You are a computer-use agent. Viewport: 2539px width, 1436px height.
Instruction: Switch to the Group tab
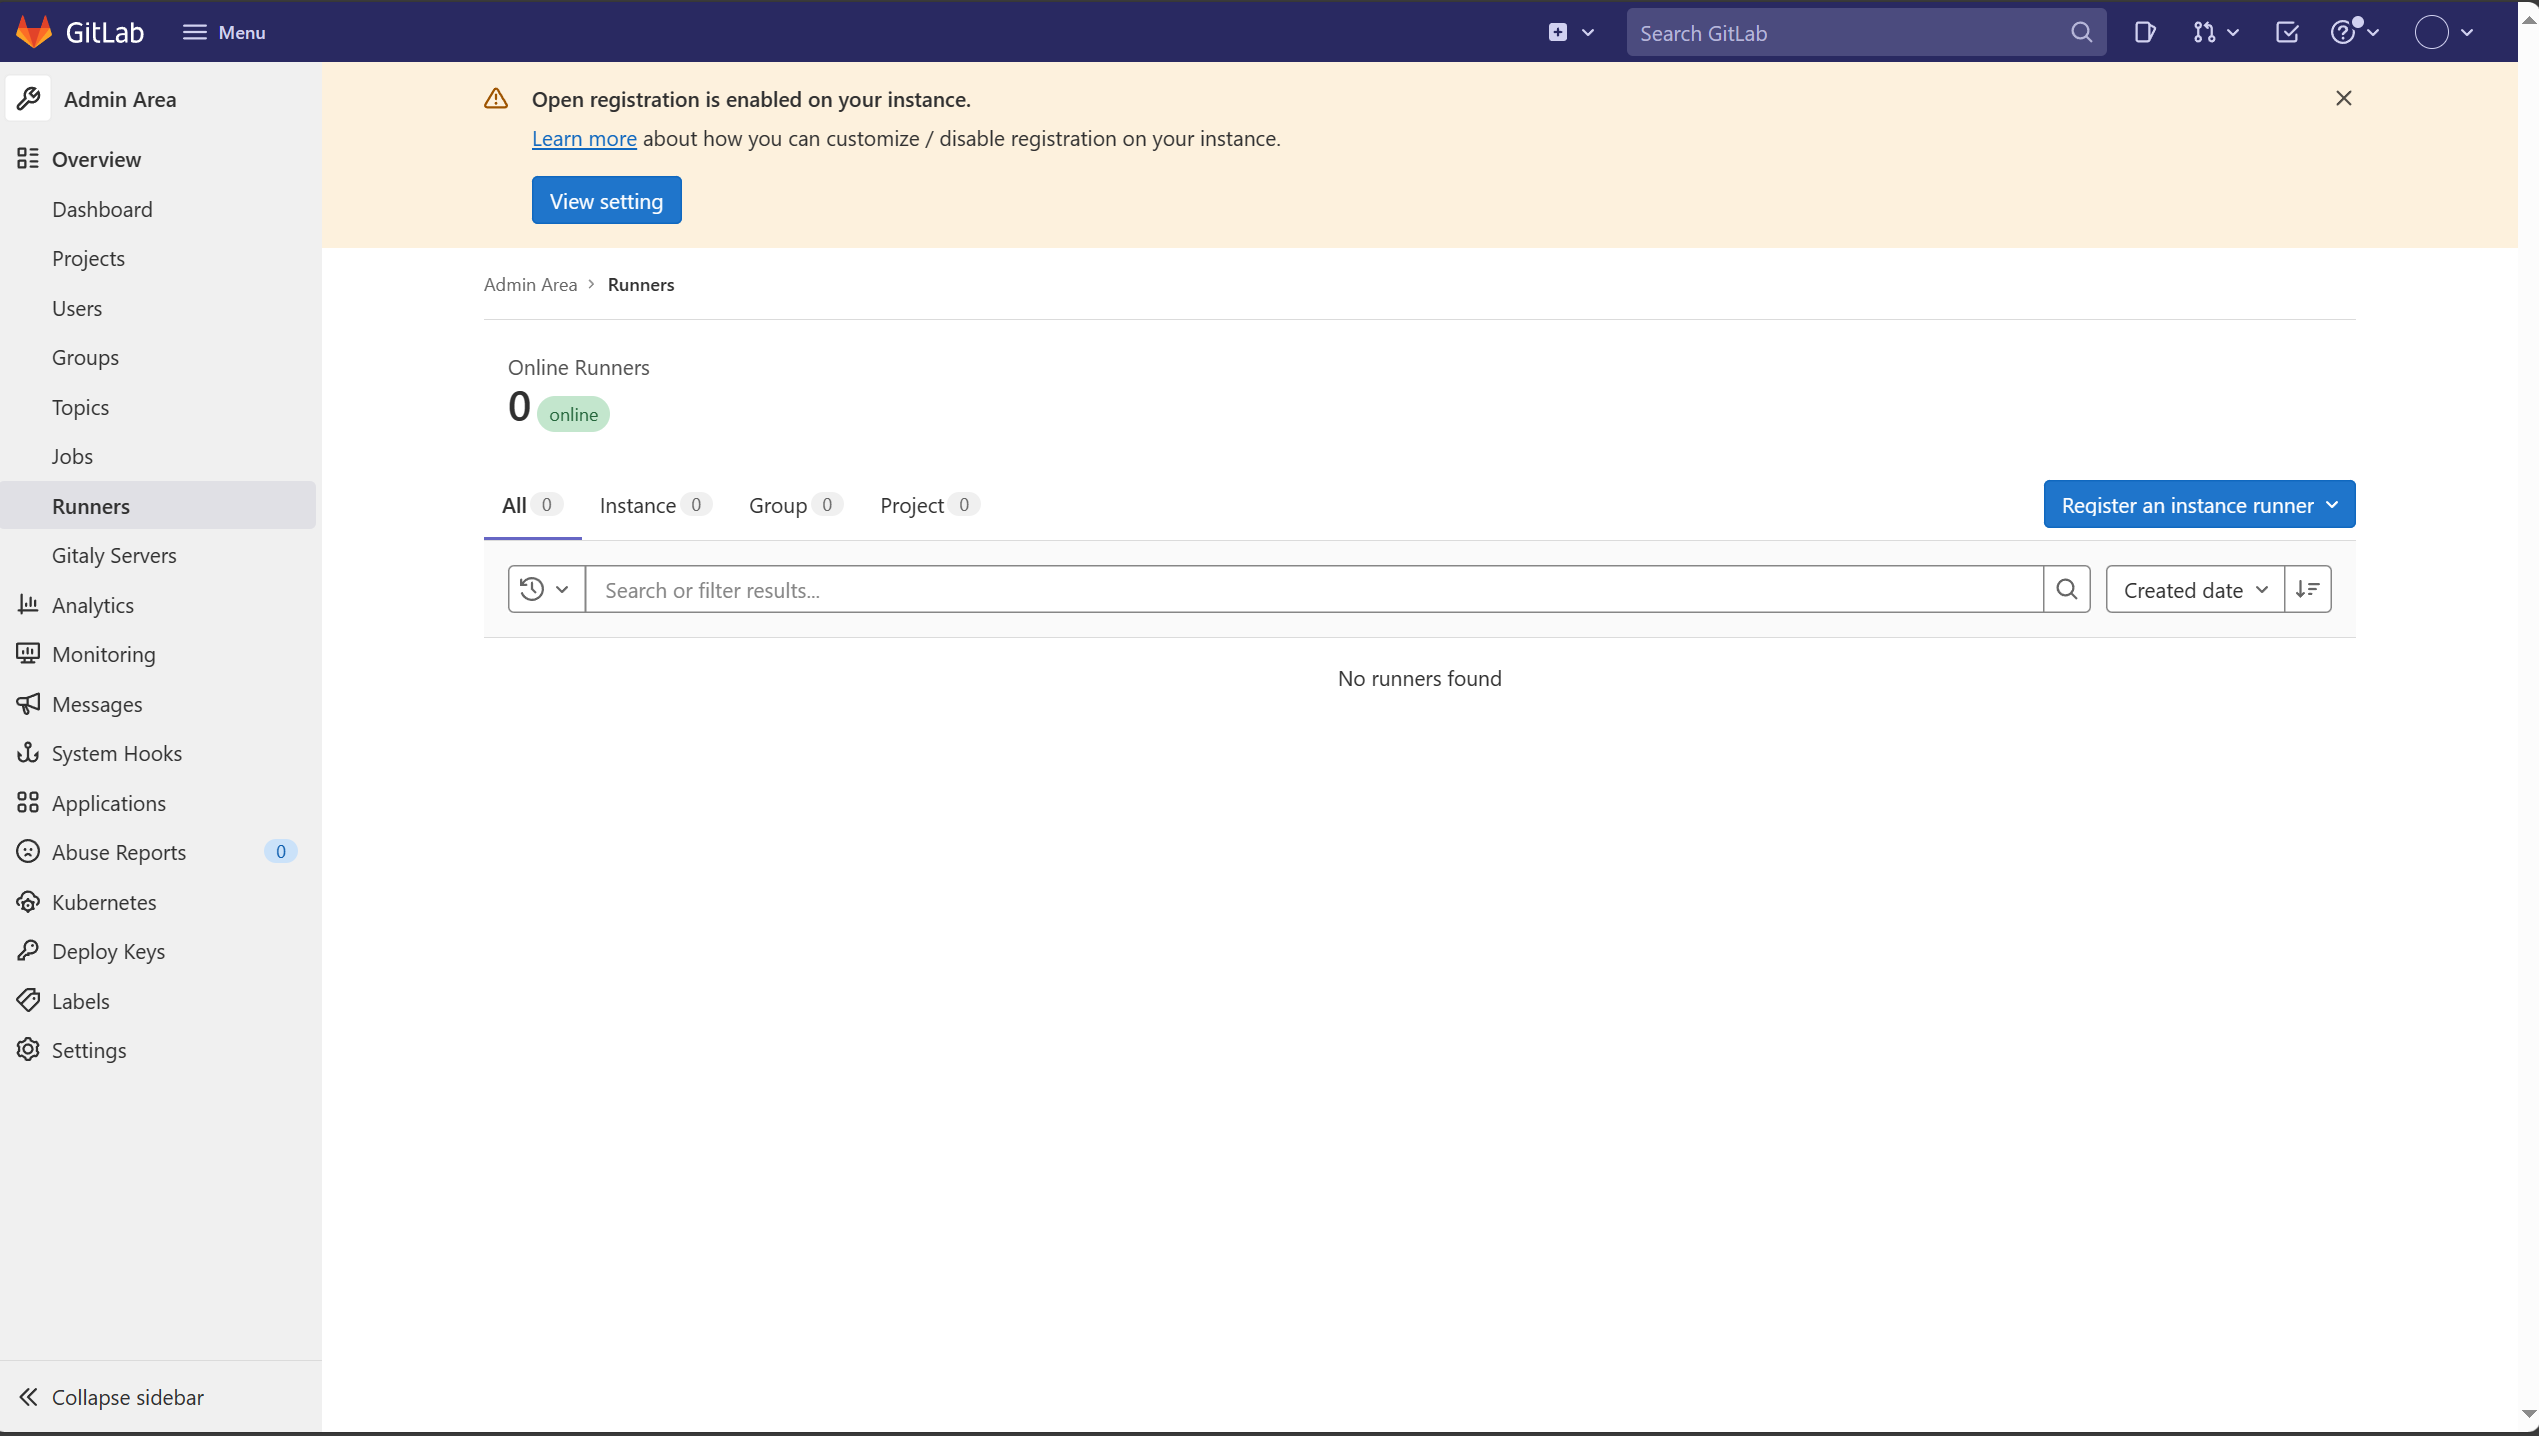click(x=795, y=505)
